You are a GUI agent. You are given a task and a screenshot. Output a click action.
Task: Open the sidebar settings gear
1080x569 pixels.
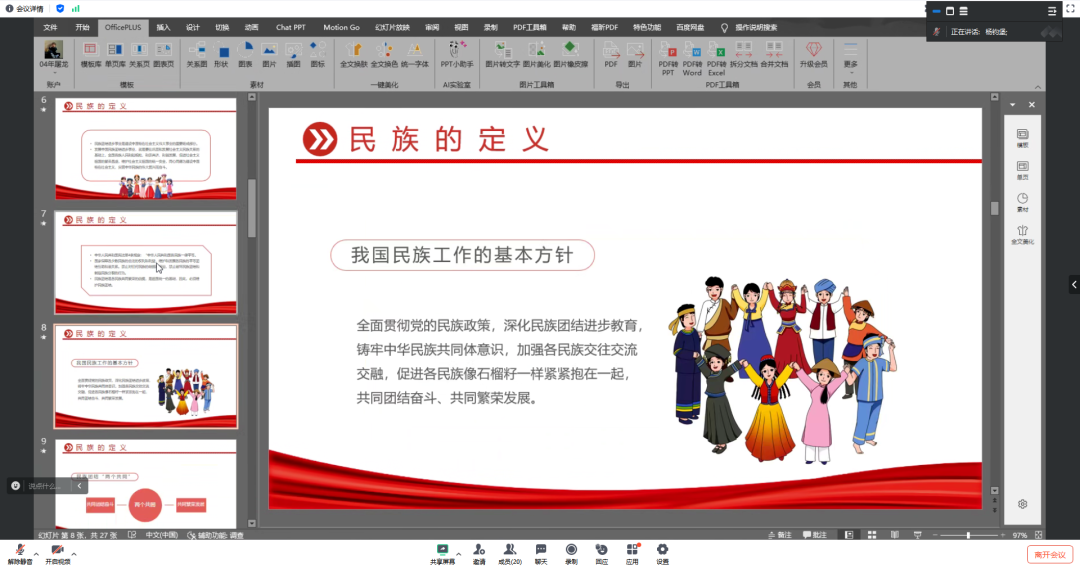(1022, 504)
